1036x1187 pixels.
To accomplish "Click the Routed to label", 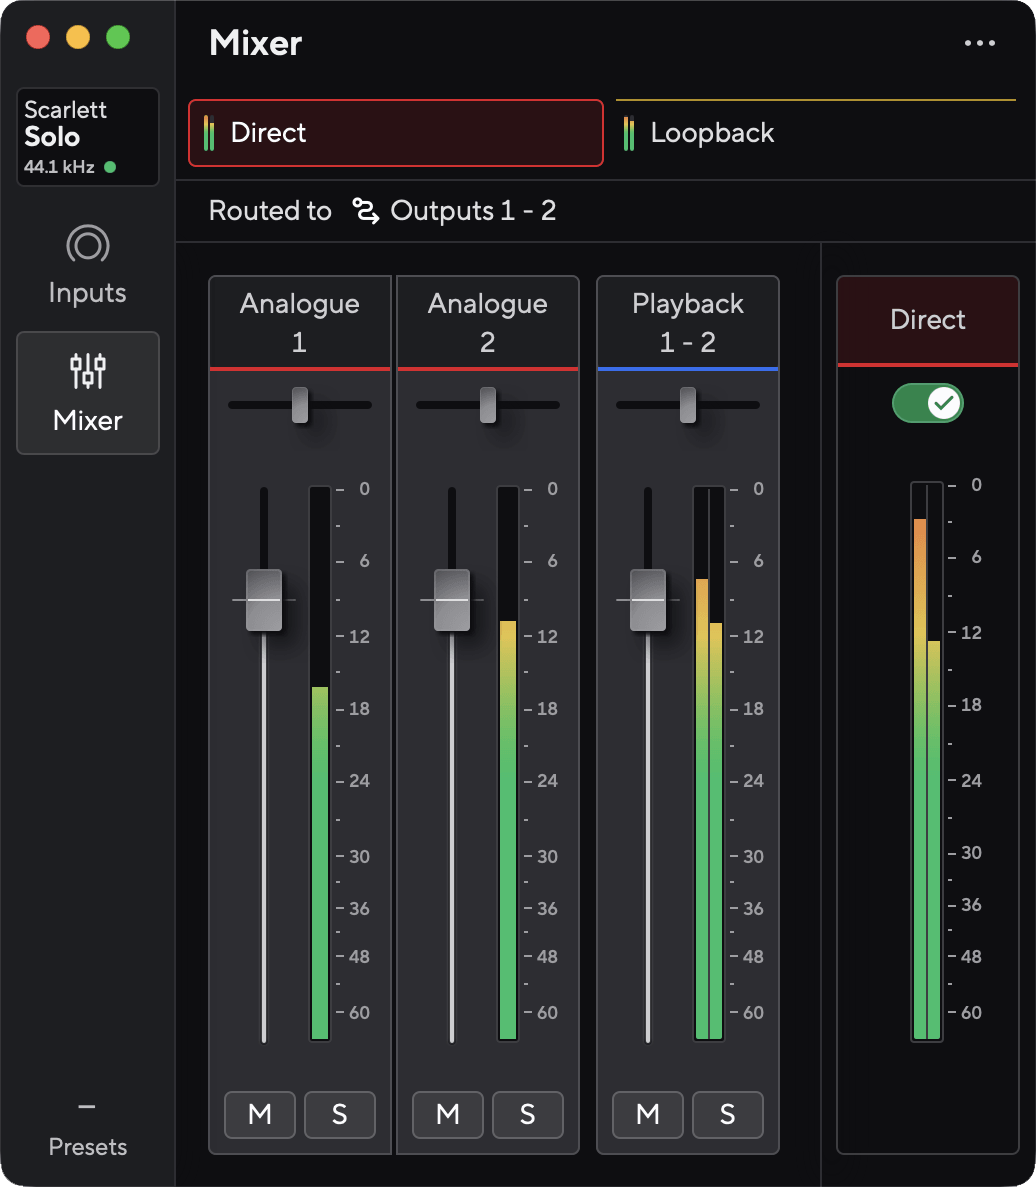I will tap(270, 210).
